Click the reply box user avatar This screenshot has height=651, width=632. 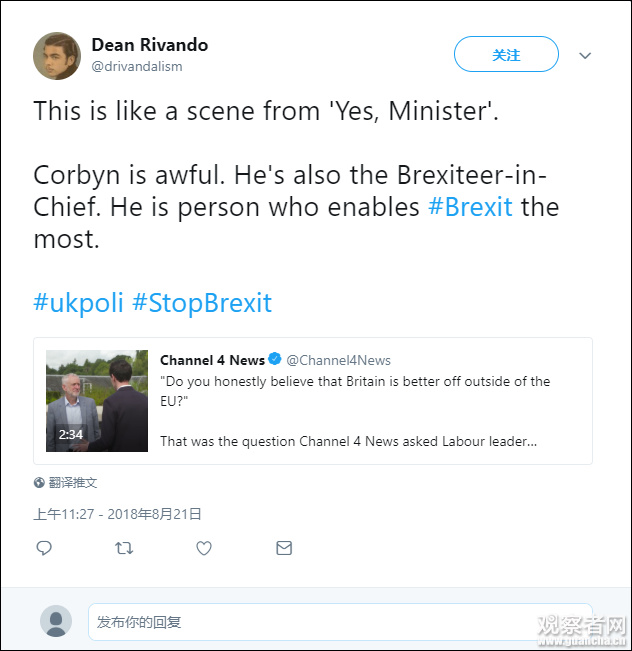[56, 621]
